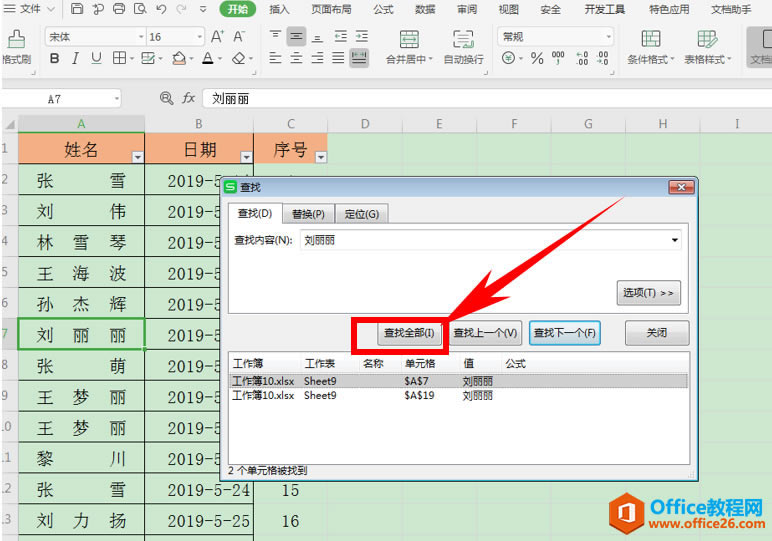Click the Auto Wrap Text button

[x=463, y=47]
